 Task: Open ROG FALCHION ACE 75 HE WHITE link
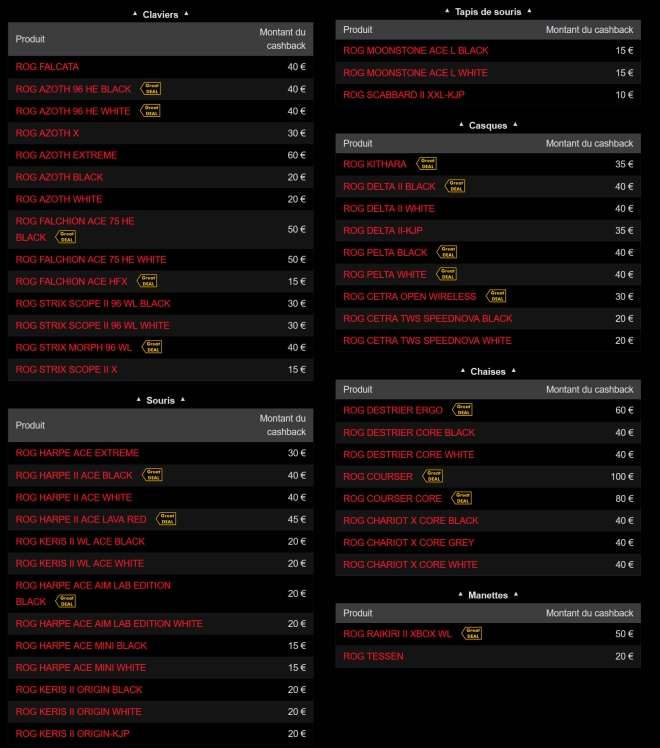91,260
